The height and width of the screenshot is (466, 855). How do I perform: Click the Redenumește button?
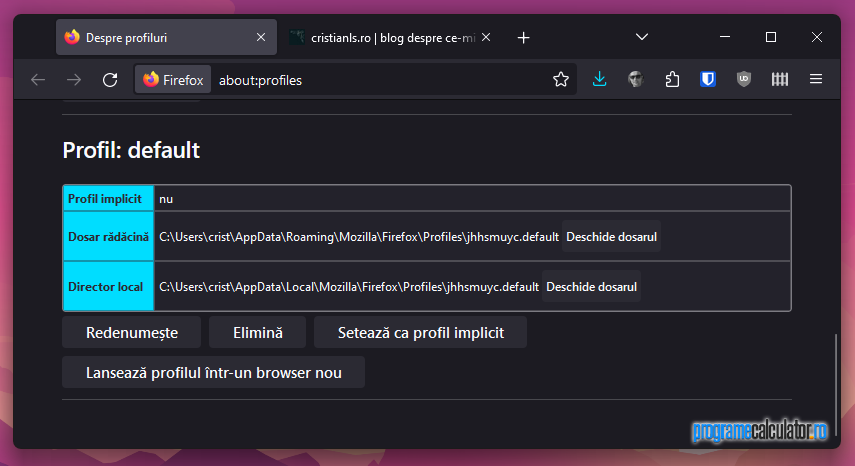tap(131, 332)
